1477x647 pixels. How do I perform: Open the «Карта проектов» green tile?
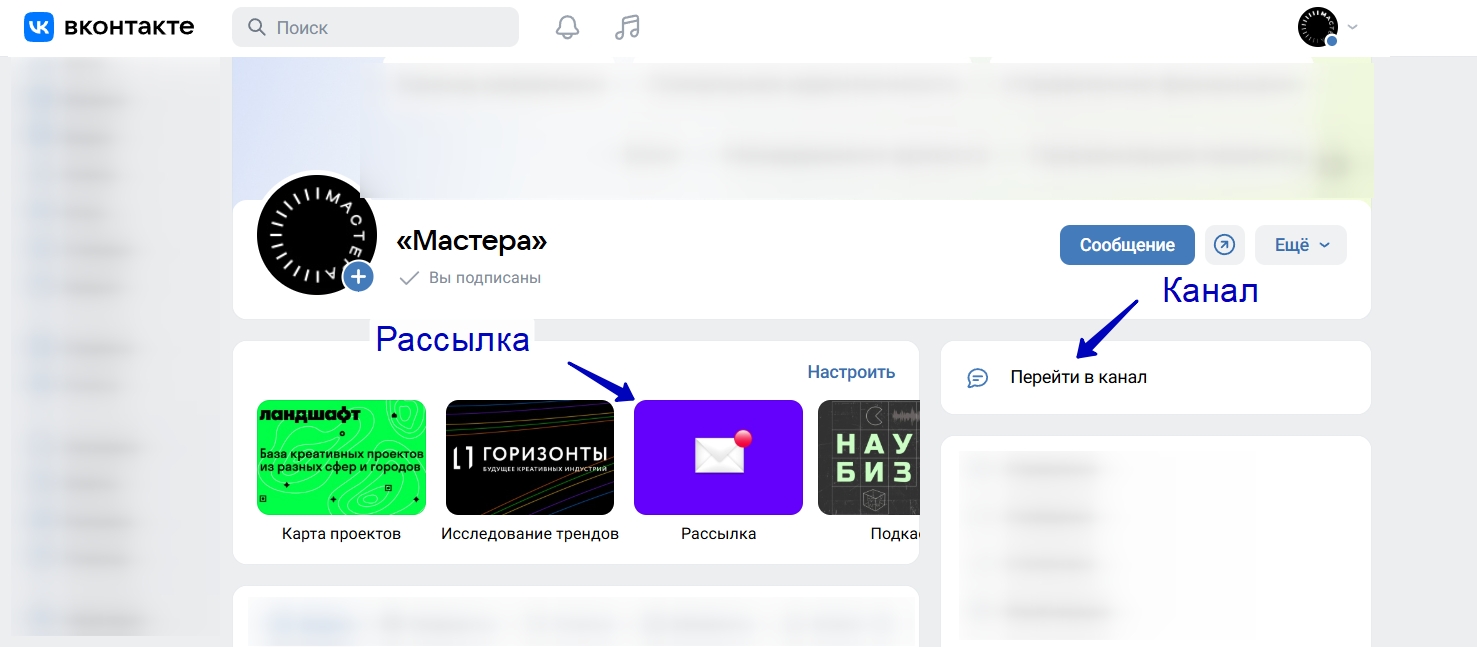click(341, 458)
